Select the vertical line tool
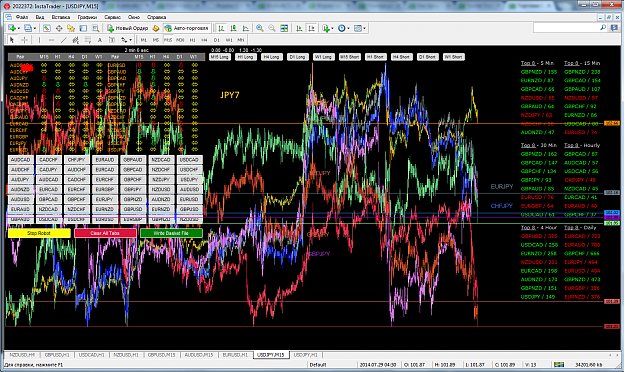Image resolution: width=625 pixels, height=372 pixels. click(x=39, y=40)
